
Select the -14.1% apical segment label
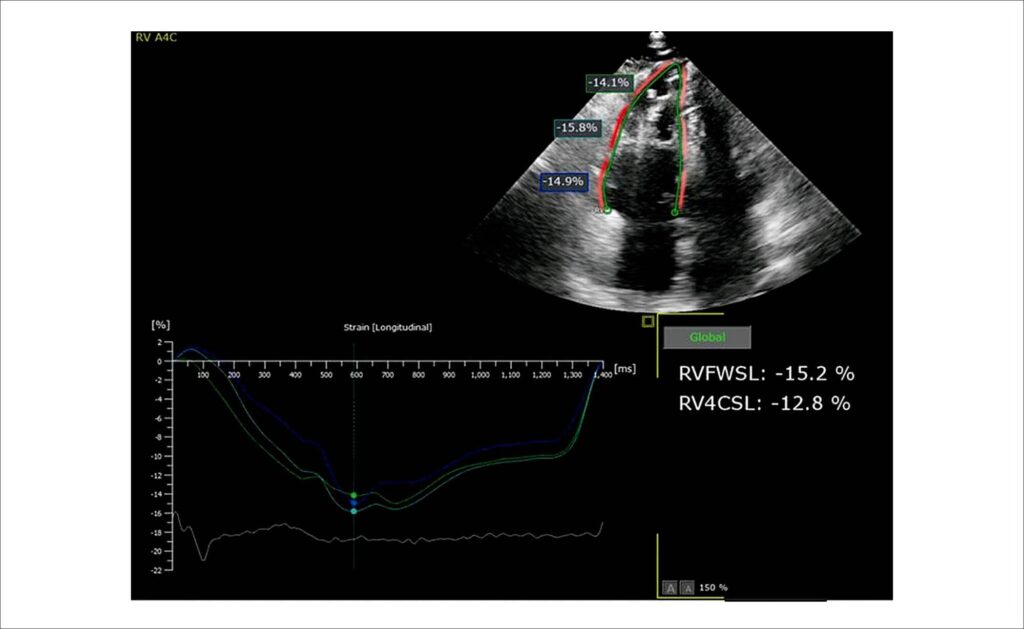click(x=608, y=82)
